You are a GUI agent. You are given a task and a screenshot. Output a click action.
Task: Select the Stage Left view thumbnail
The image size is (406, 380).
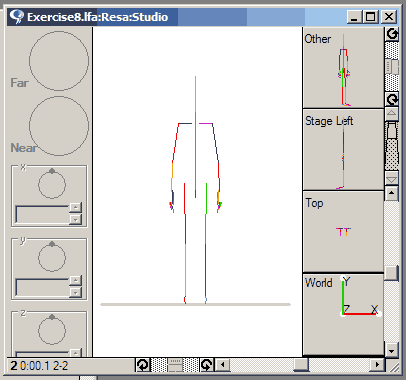[343, 150]
